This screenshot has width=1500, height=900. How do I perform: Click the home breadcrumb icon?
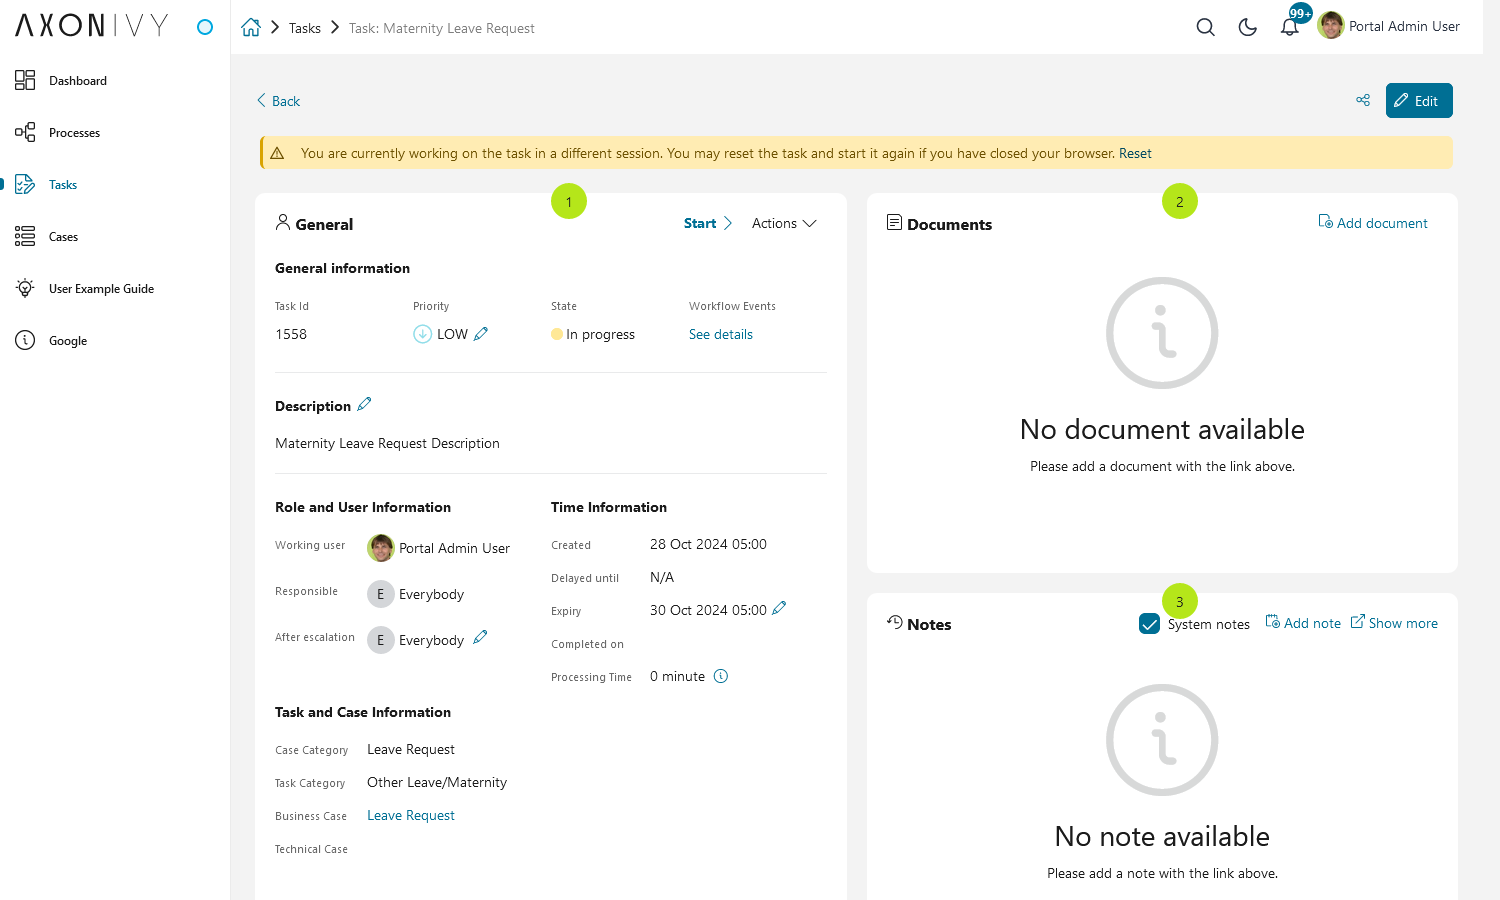click(x=251, y=27)
